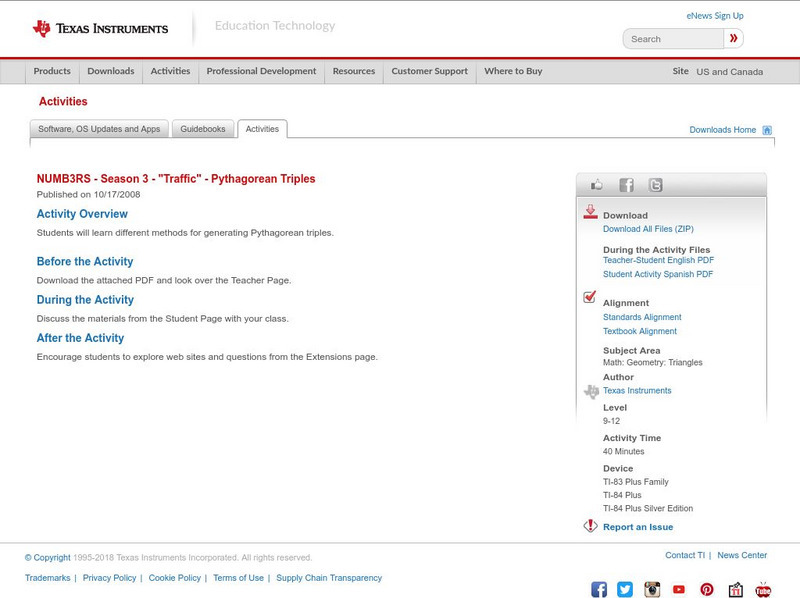800x598 pixels.
Task: Open the footer Facebook icon
Action: click(x=599, y=589)
